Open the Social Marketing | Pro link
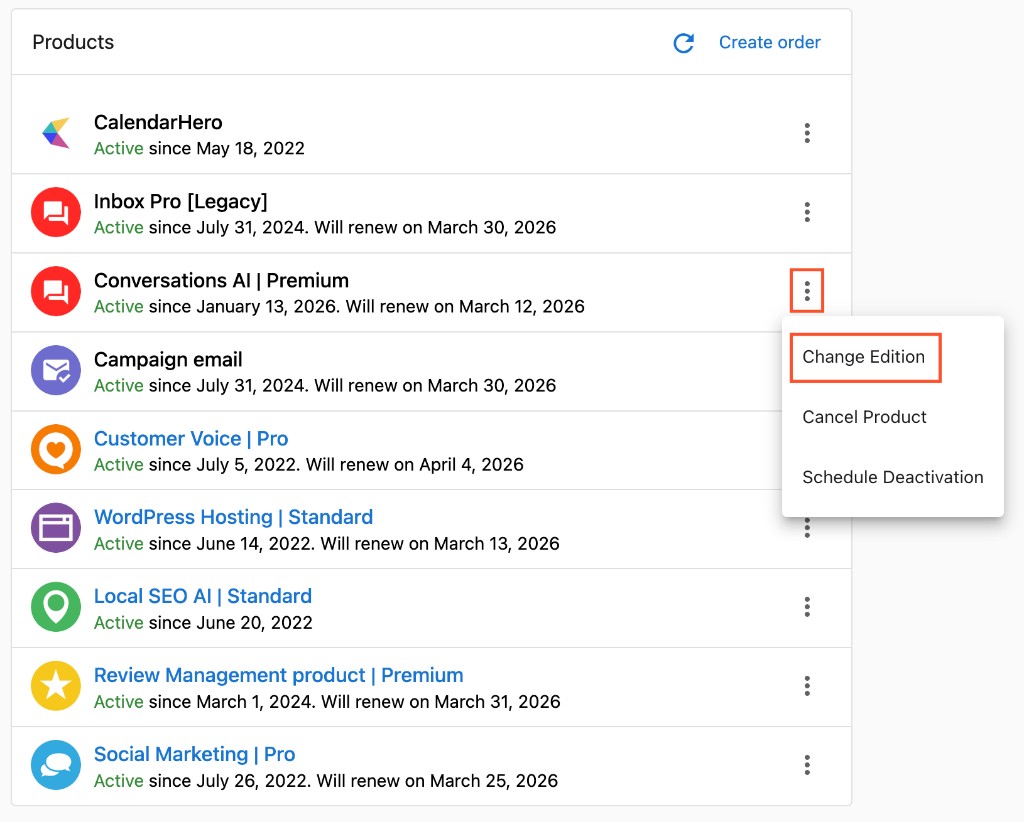Viewport: 1024px width, 822px height. [x=195, y=754]
